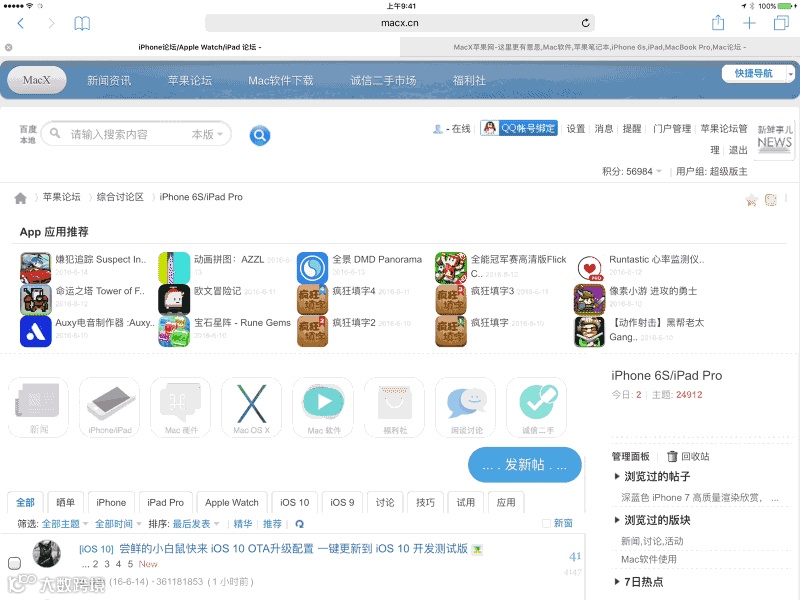
Task: Open Safari bookmarks book icon
Action: 82,23
